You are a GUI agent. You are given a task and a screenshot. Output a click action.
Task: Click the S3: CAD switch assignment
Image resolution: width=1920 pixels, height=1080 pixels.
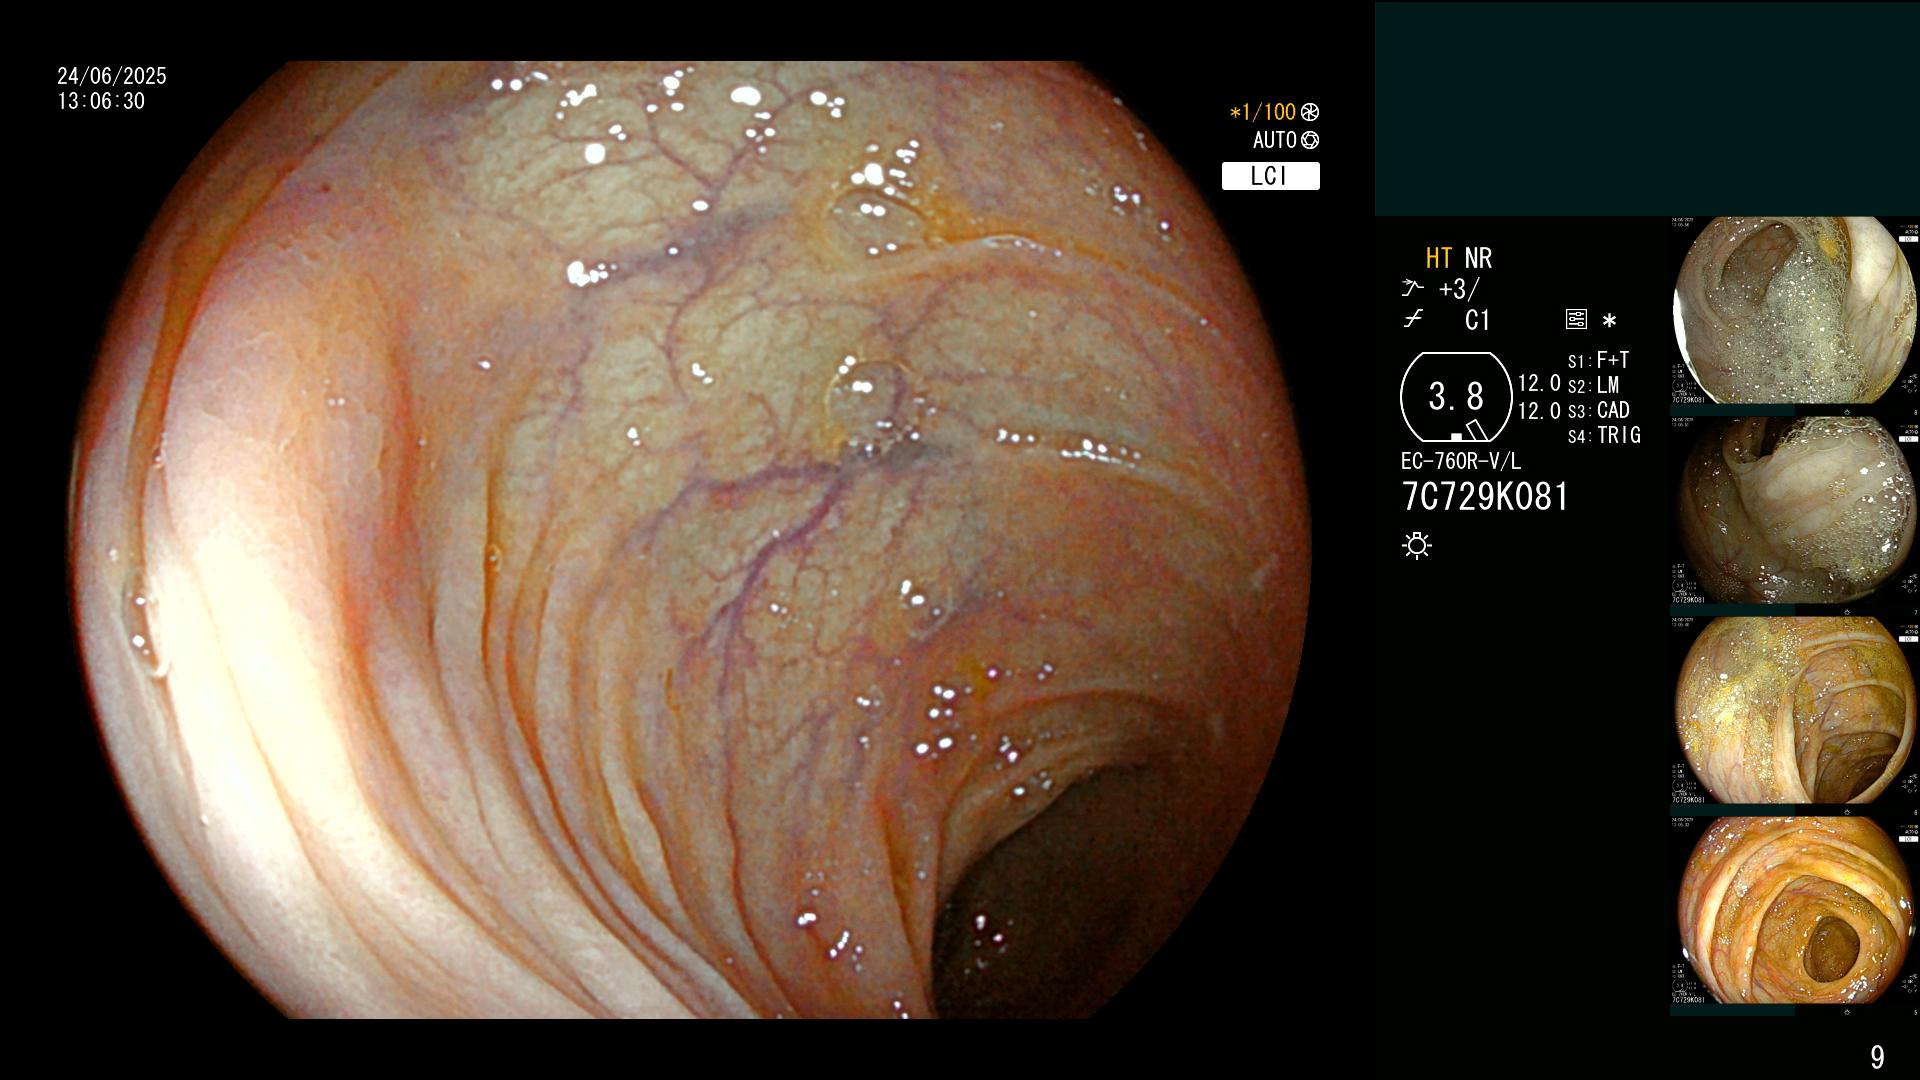click(1598, 411)
